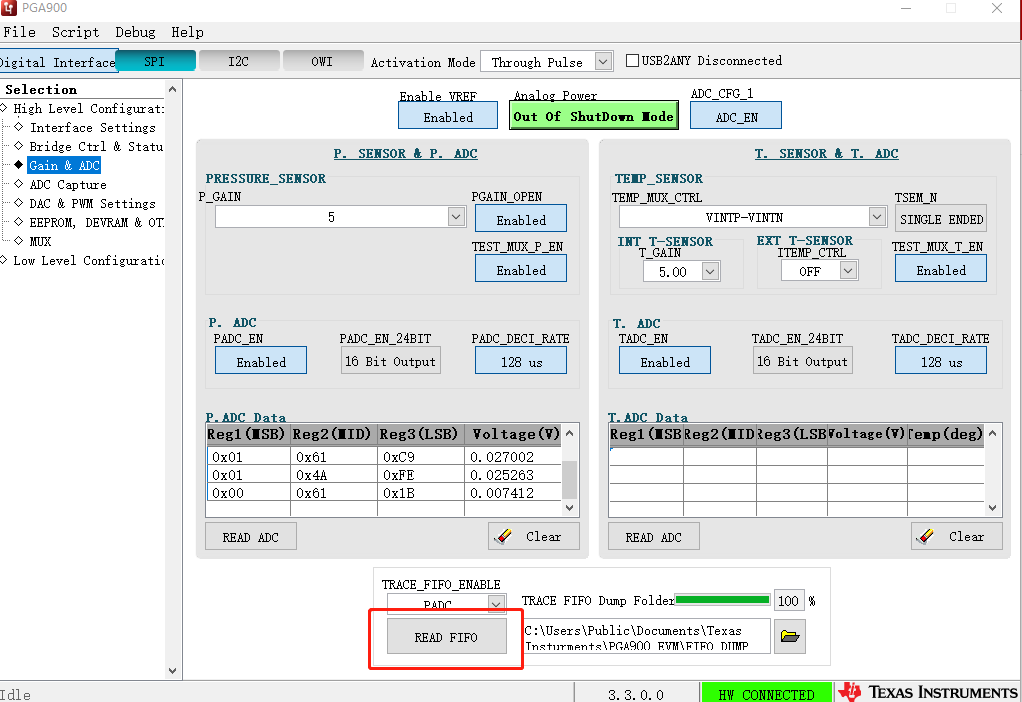Click the T. ADC Data scroll down arrow
Viewport: 1022px width, 702px height.
(x=992, y=507)
